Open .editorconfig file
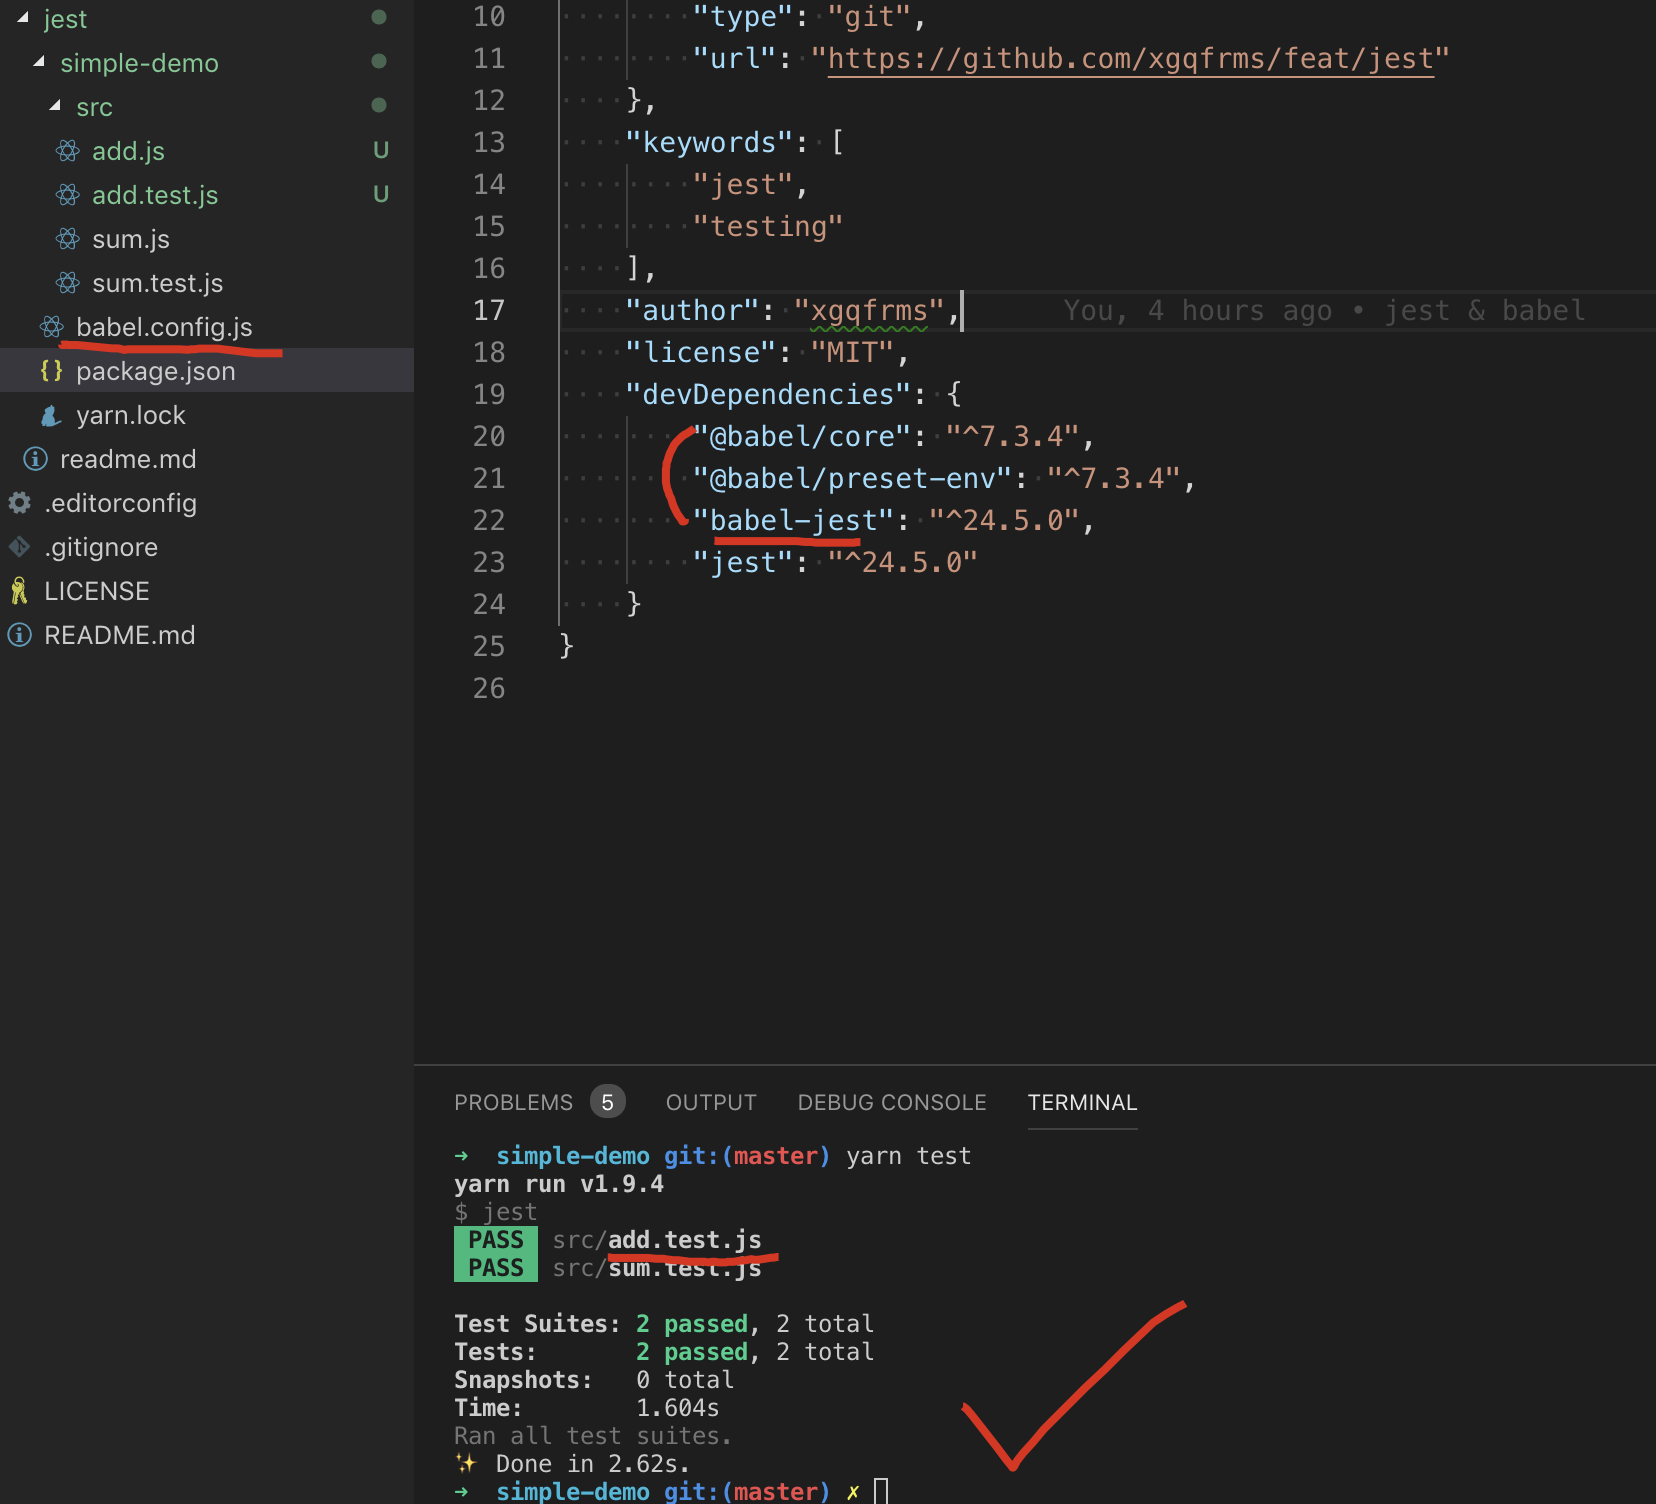The image size is (1656, 1504). point(120,503)
